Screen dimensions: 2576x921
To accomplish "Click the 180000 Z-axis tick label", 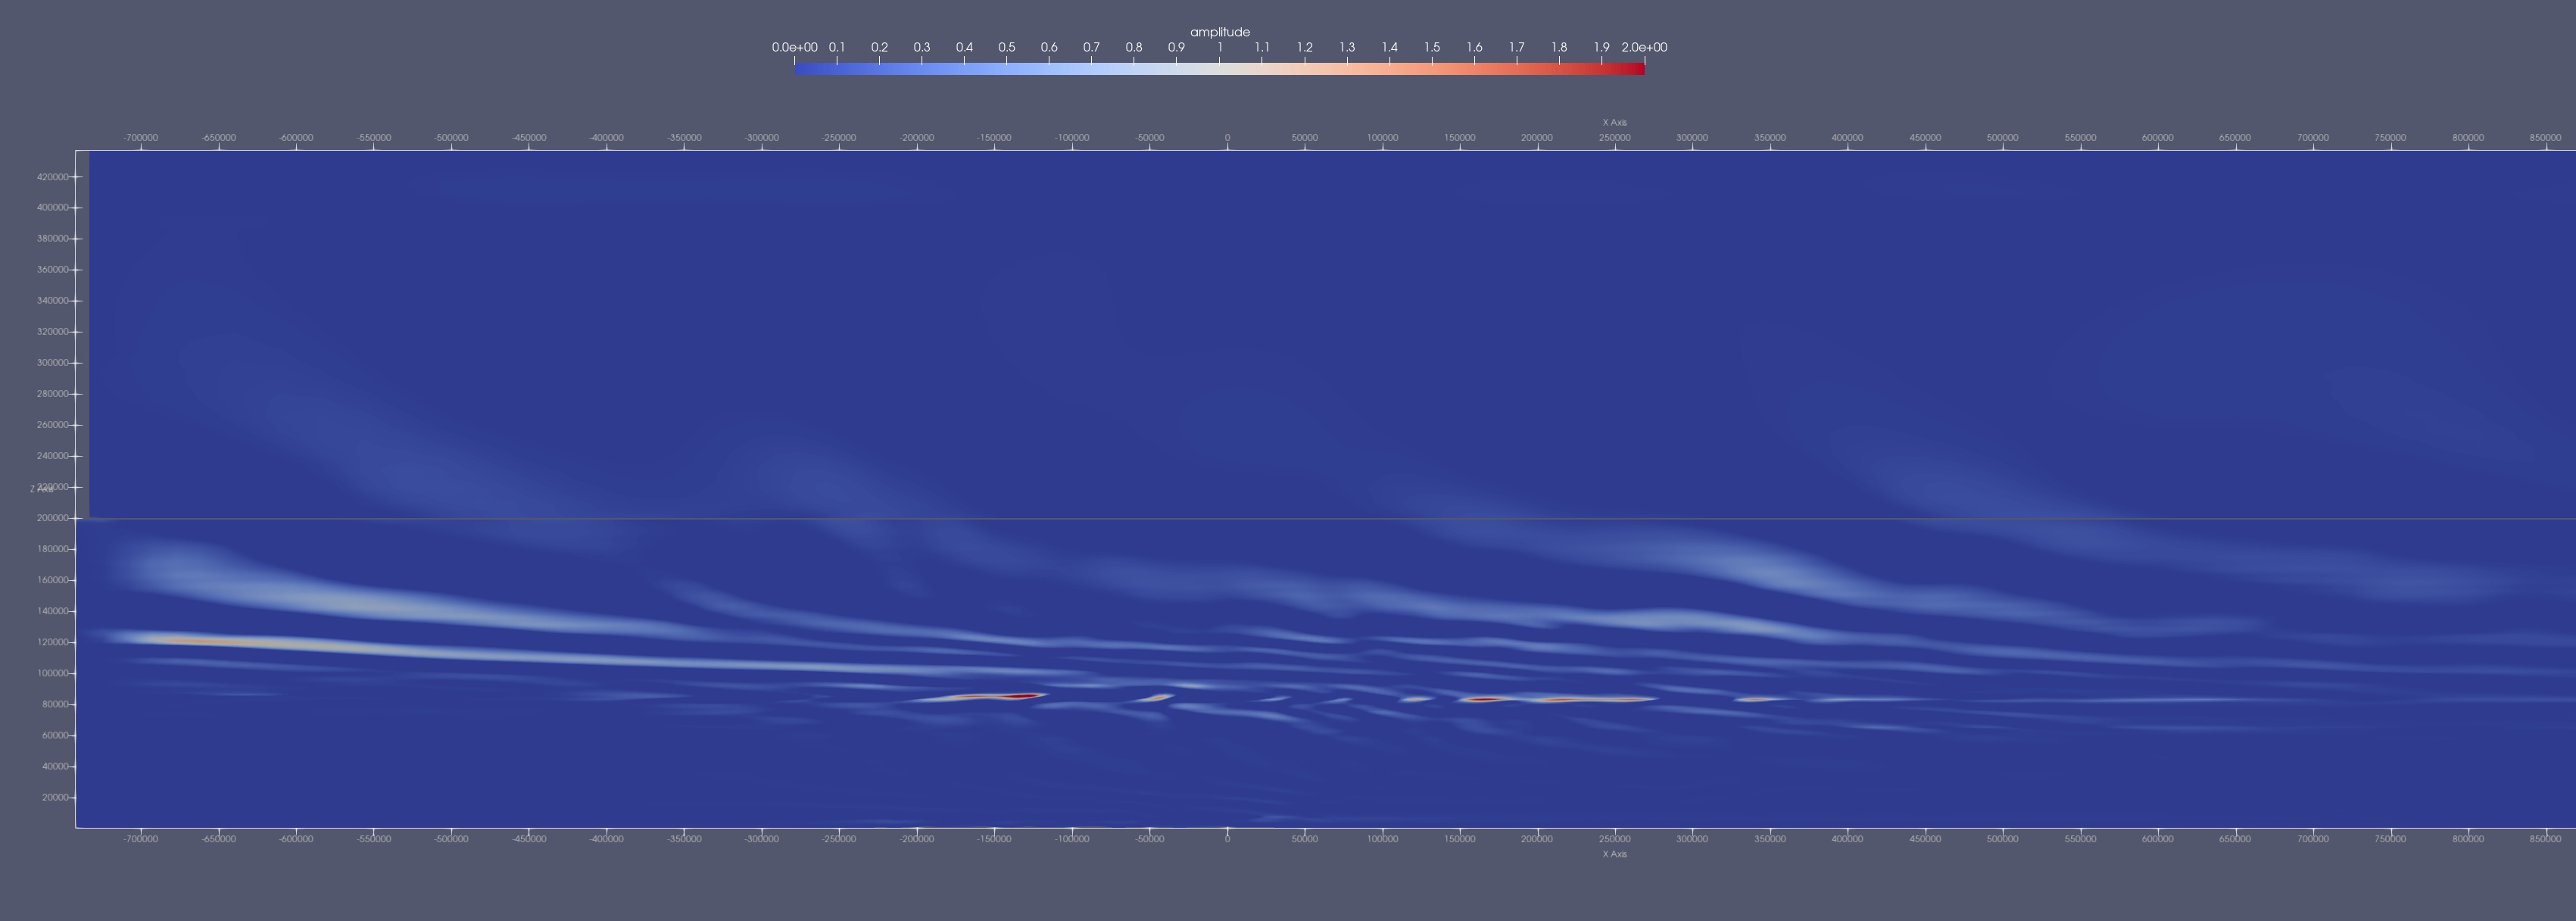I will (53, 549).
